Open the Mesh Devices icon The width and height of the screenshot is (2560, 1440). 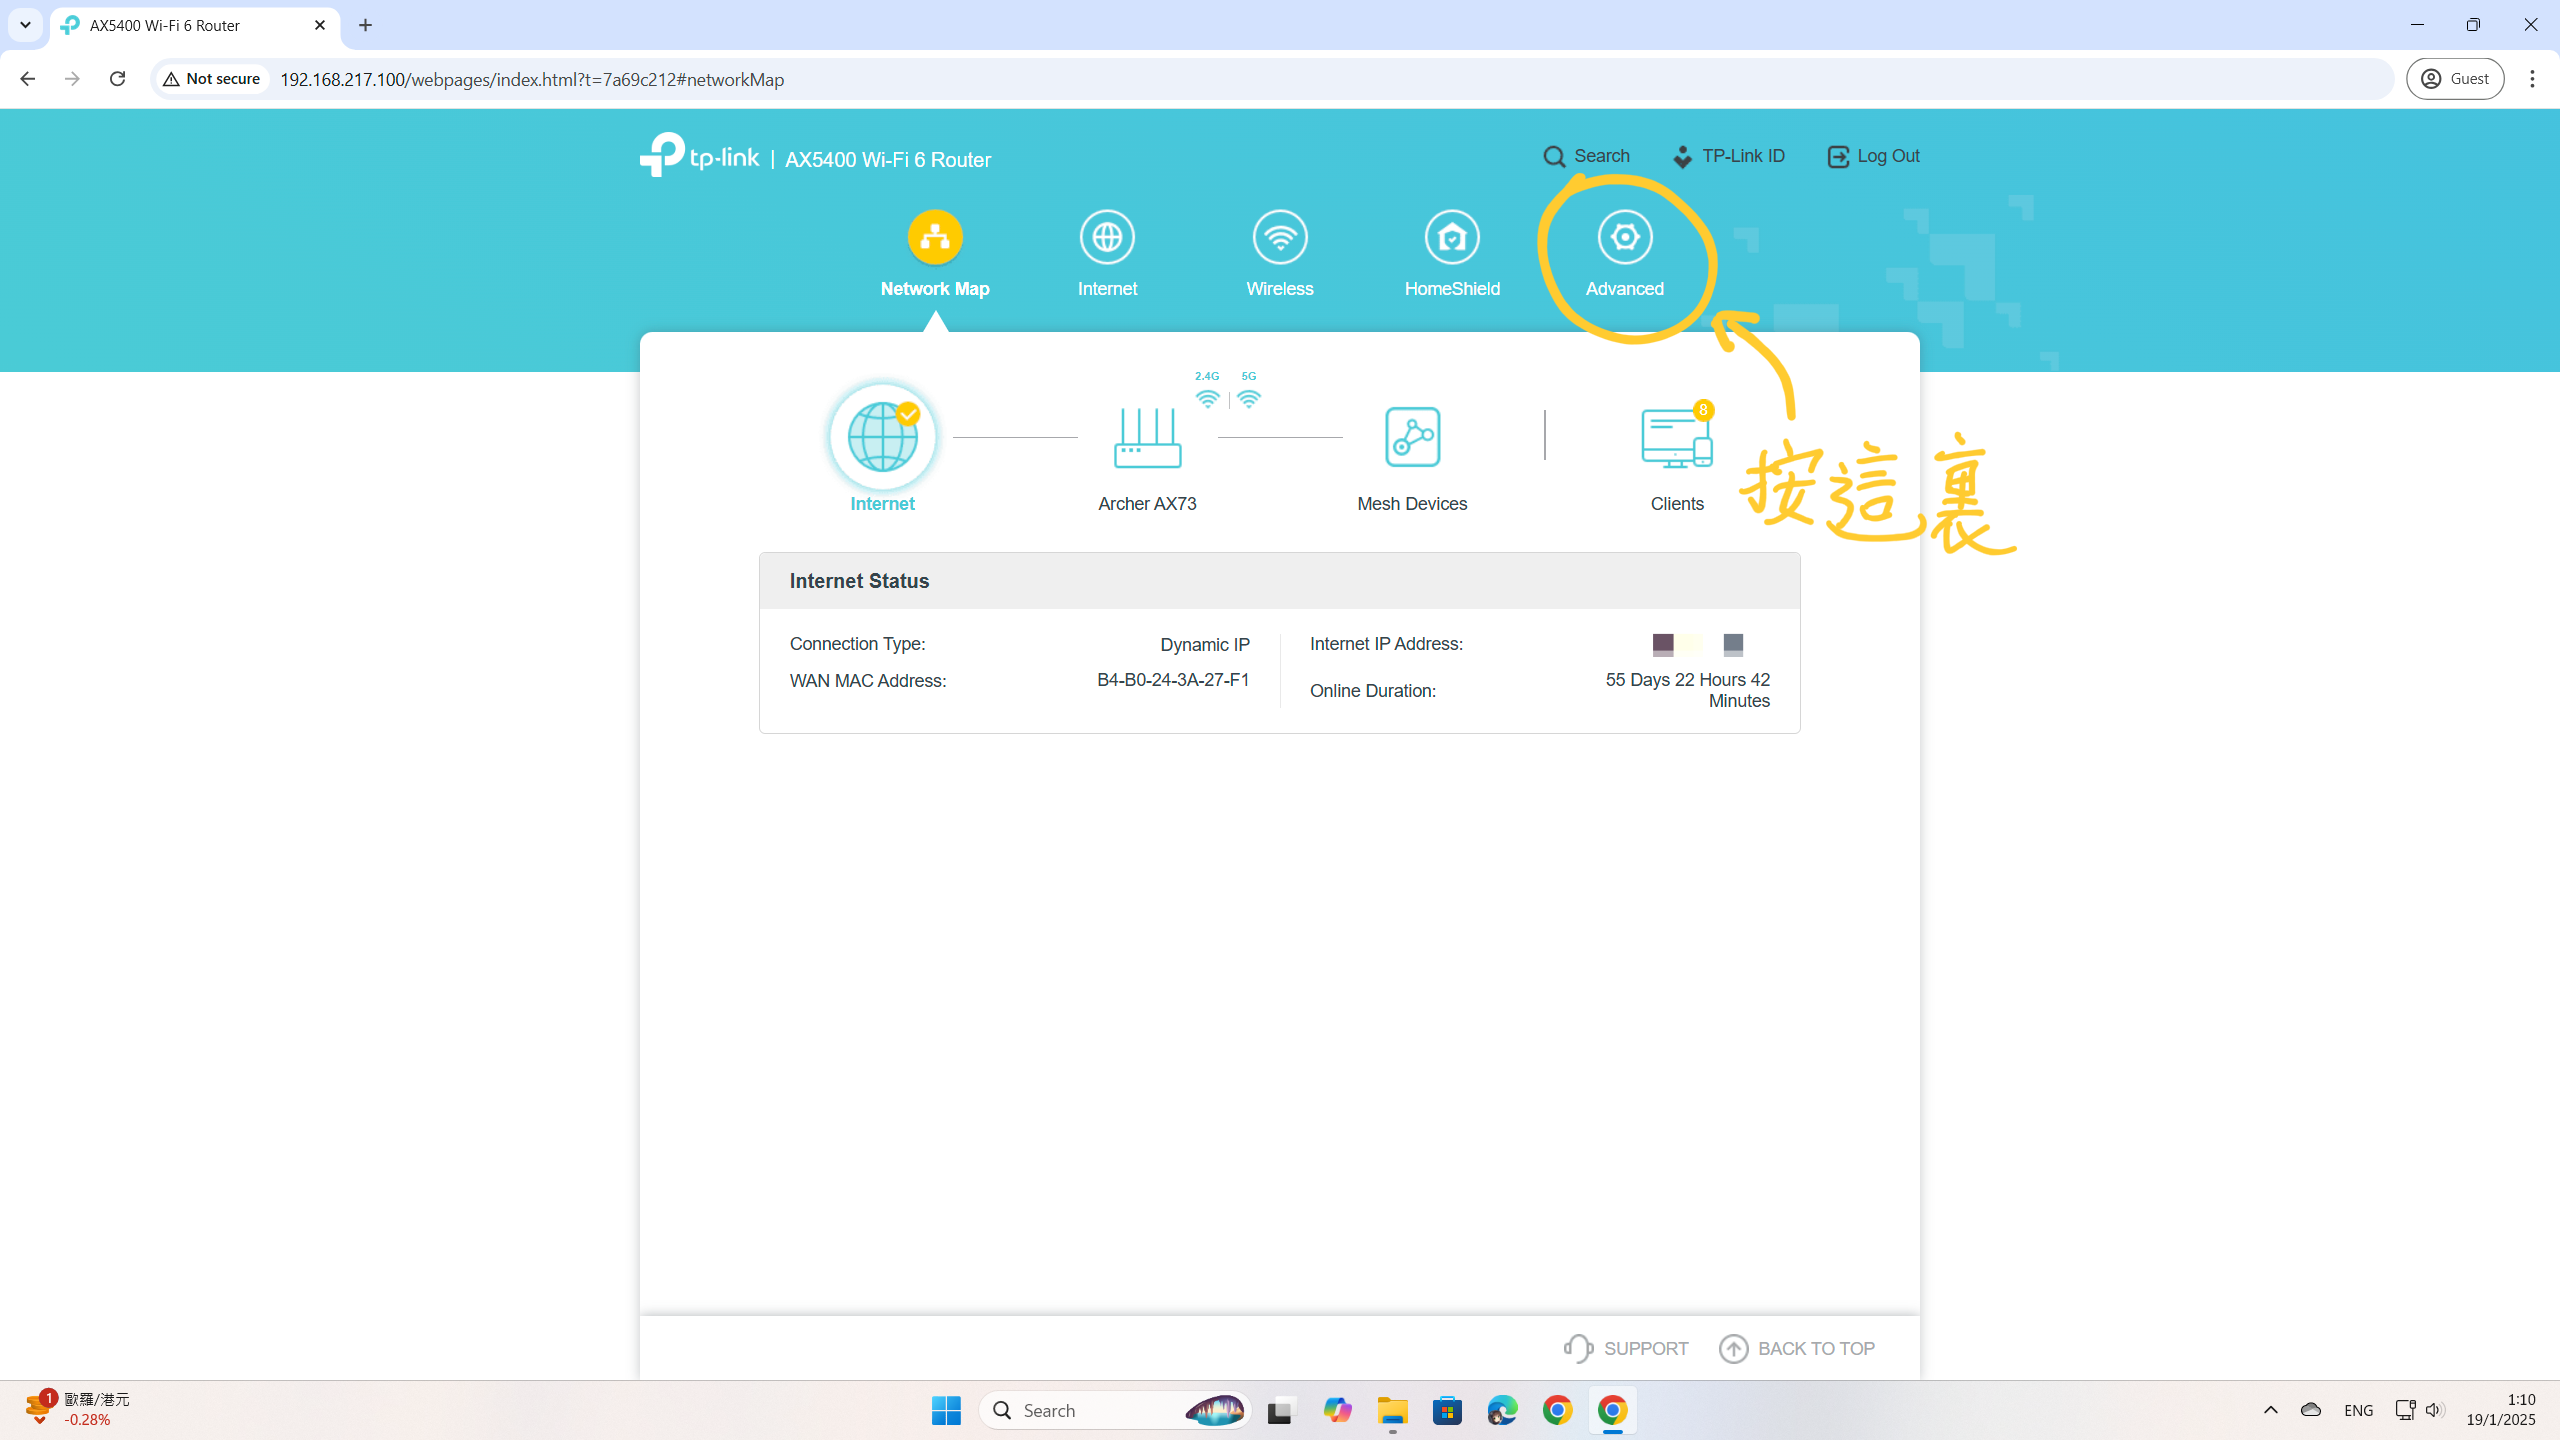tap(1412, 437)
